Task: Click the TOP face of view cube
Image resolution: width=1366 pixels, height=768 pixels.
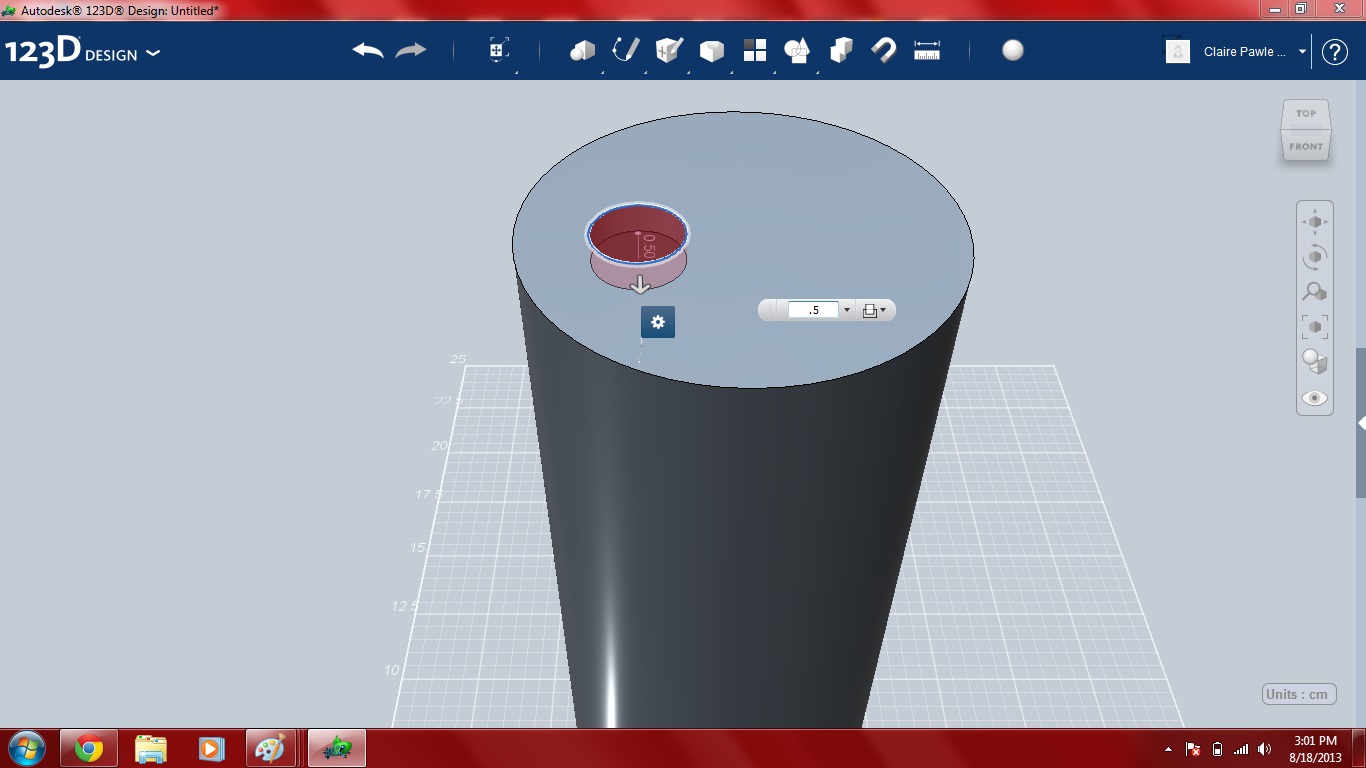Action: pyautogui.click(x=1306, y=113)
